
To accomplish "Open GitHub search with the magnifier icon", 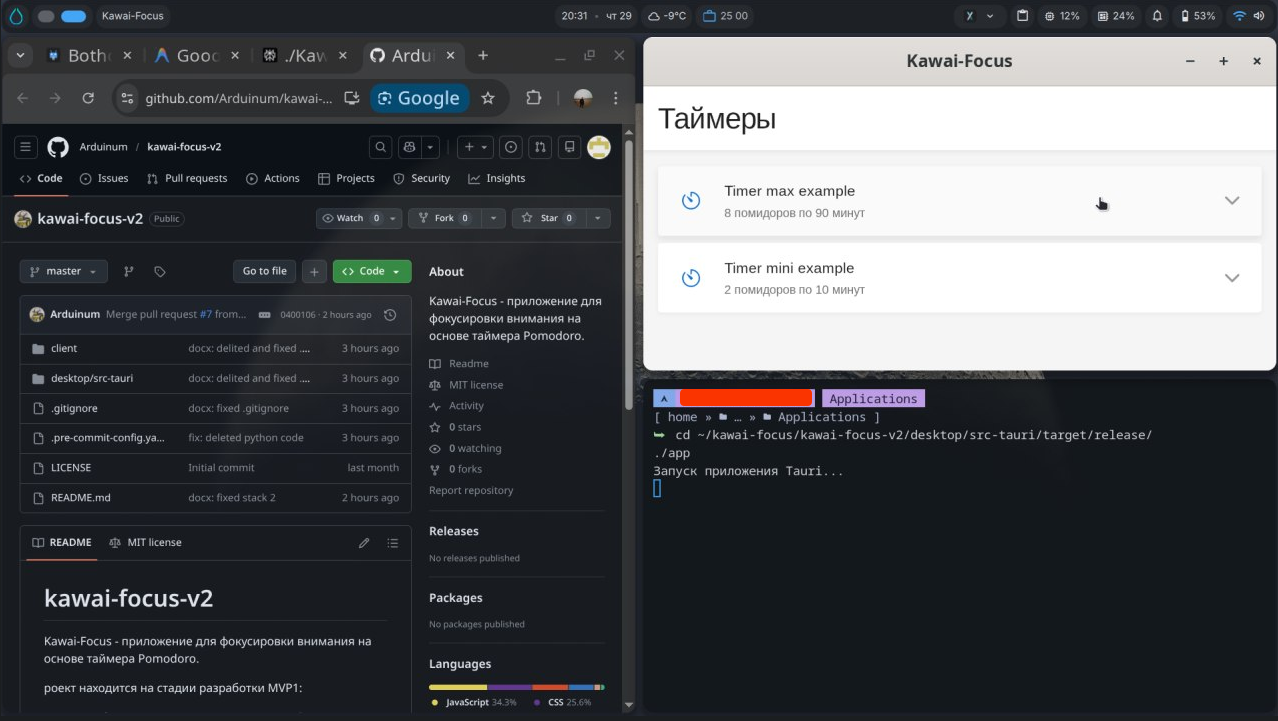I will 380,147.
